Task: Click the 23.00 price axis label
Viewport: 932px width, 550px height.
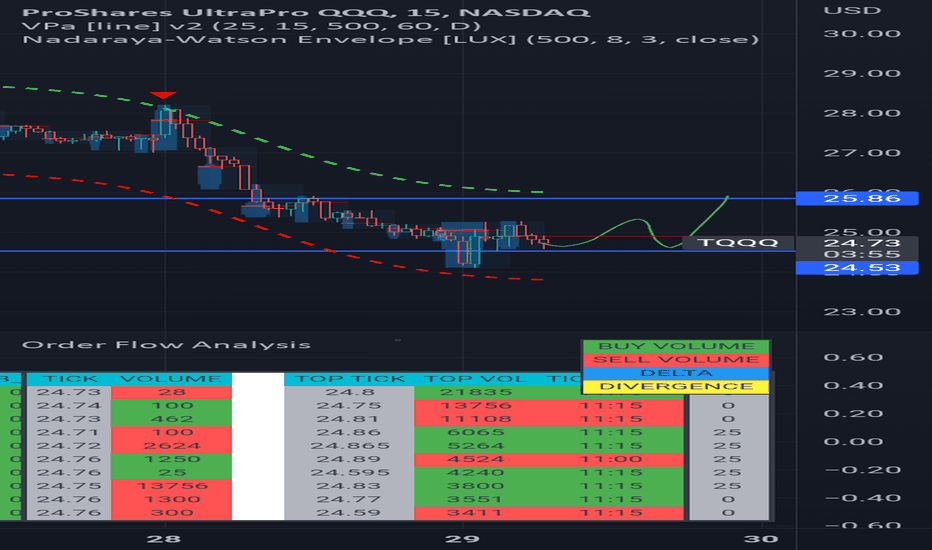Action: click(x=862, y=312)
